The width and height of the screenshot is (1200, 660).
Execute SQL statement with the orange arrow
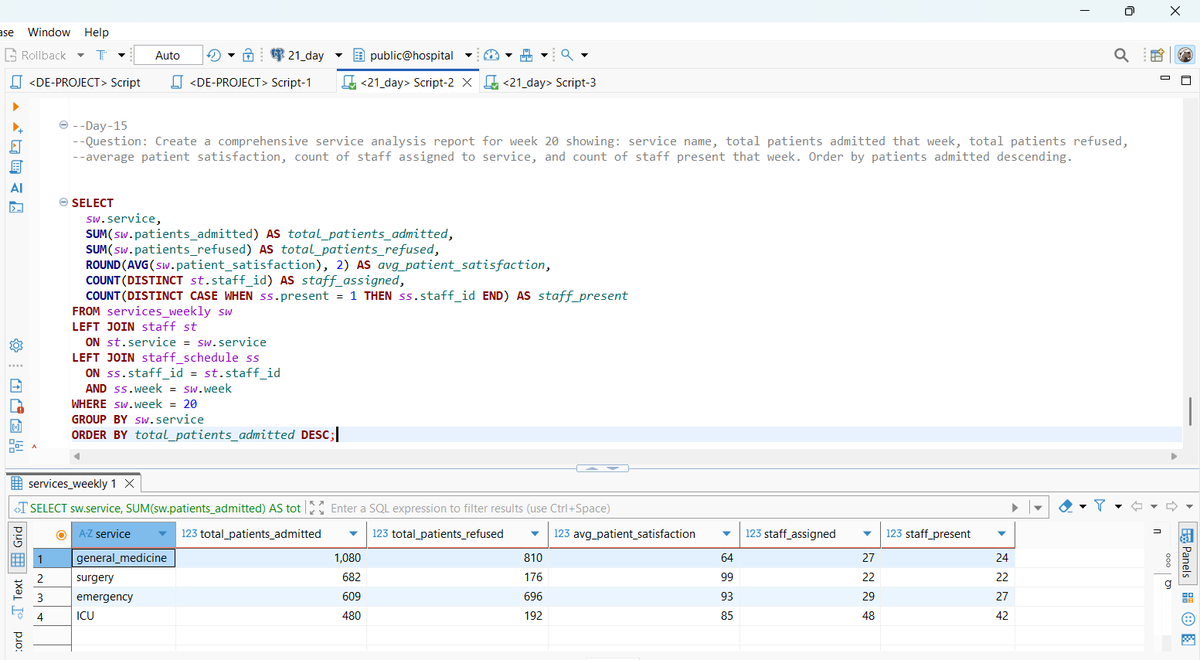coord(15,107)
